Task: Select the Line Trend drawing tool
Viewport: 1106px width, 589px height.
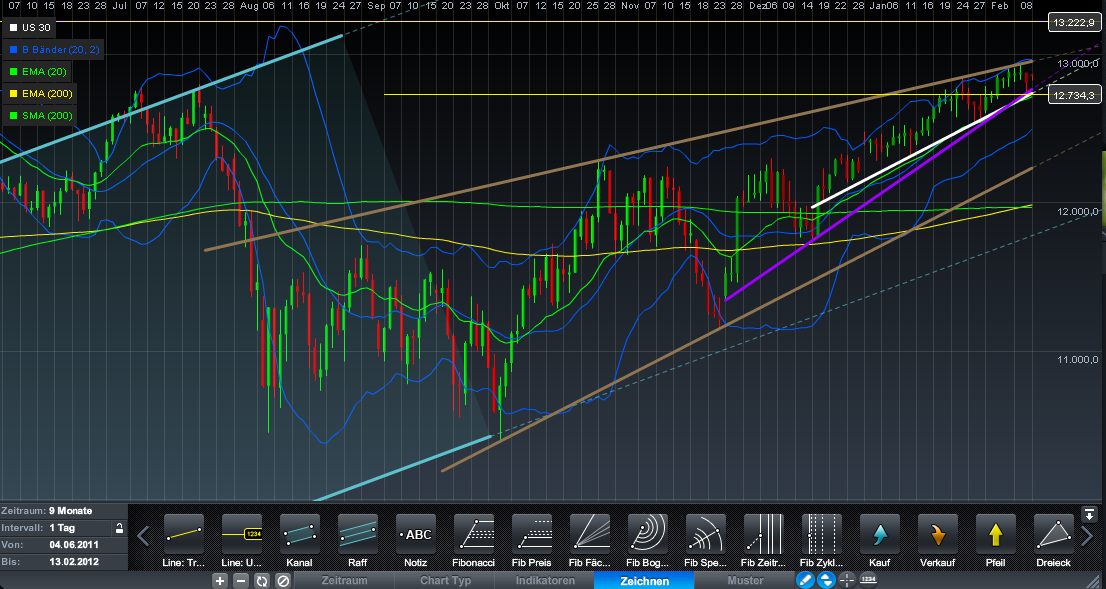Action: (x=184, y=534)
